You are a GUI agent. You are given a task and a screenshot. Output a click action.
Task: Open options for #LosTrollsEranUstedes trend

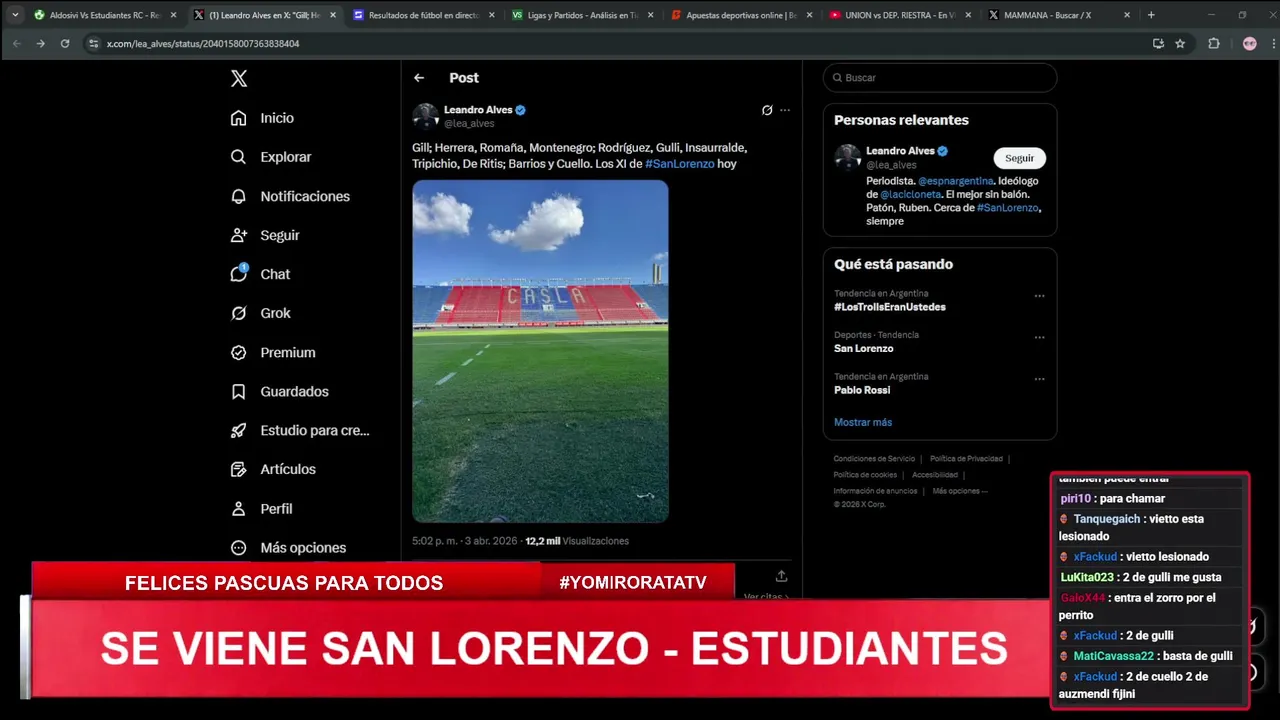coord(1039,296)
